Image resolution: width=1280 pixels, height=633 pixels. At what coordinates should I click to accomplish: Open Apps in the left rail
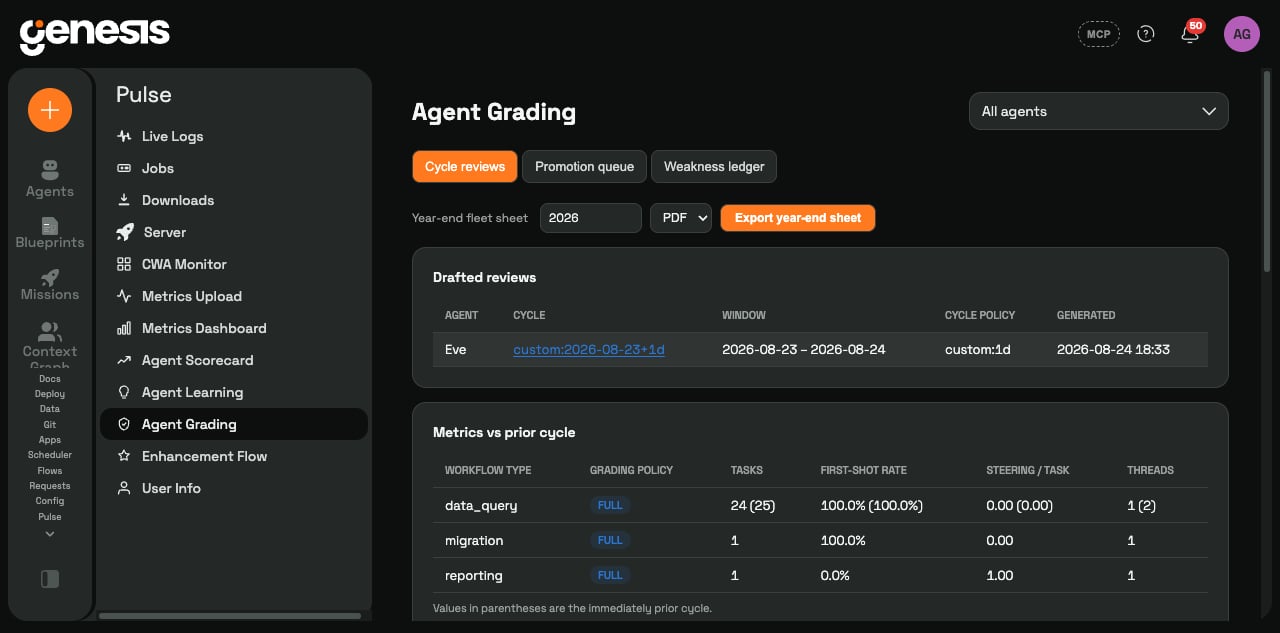[x=50, y=440]
